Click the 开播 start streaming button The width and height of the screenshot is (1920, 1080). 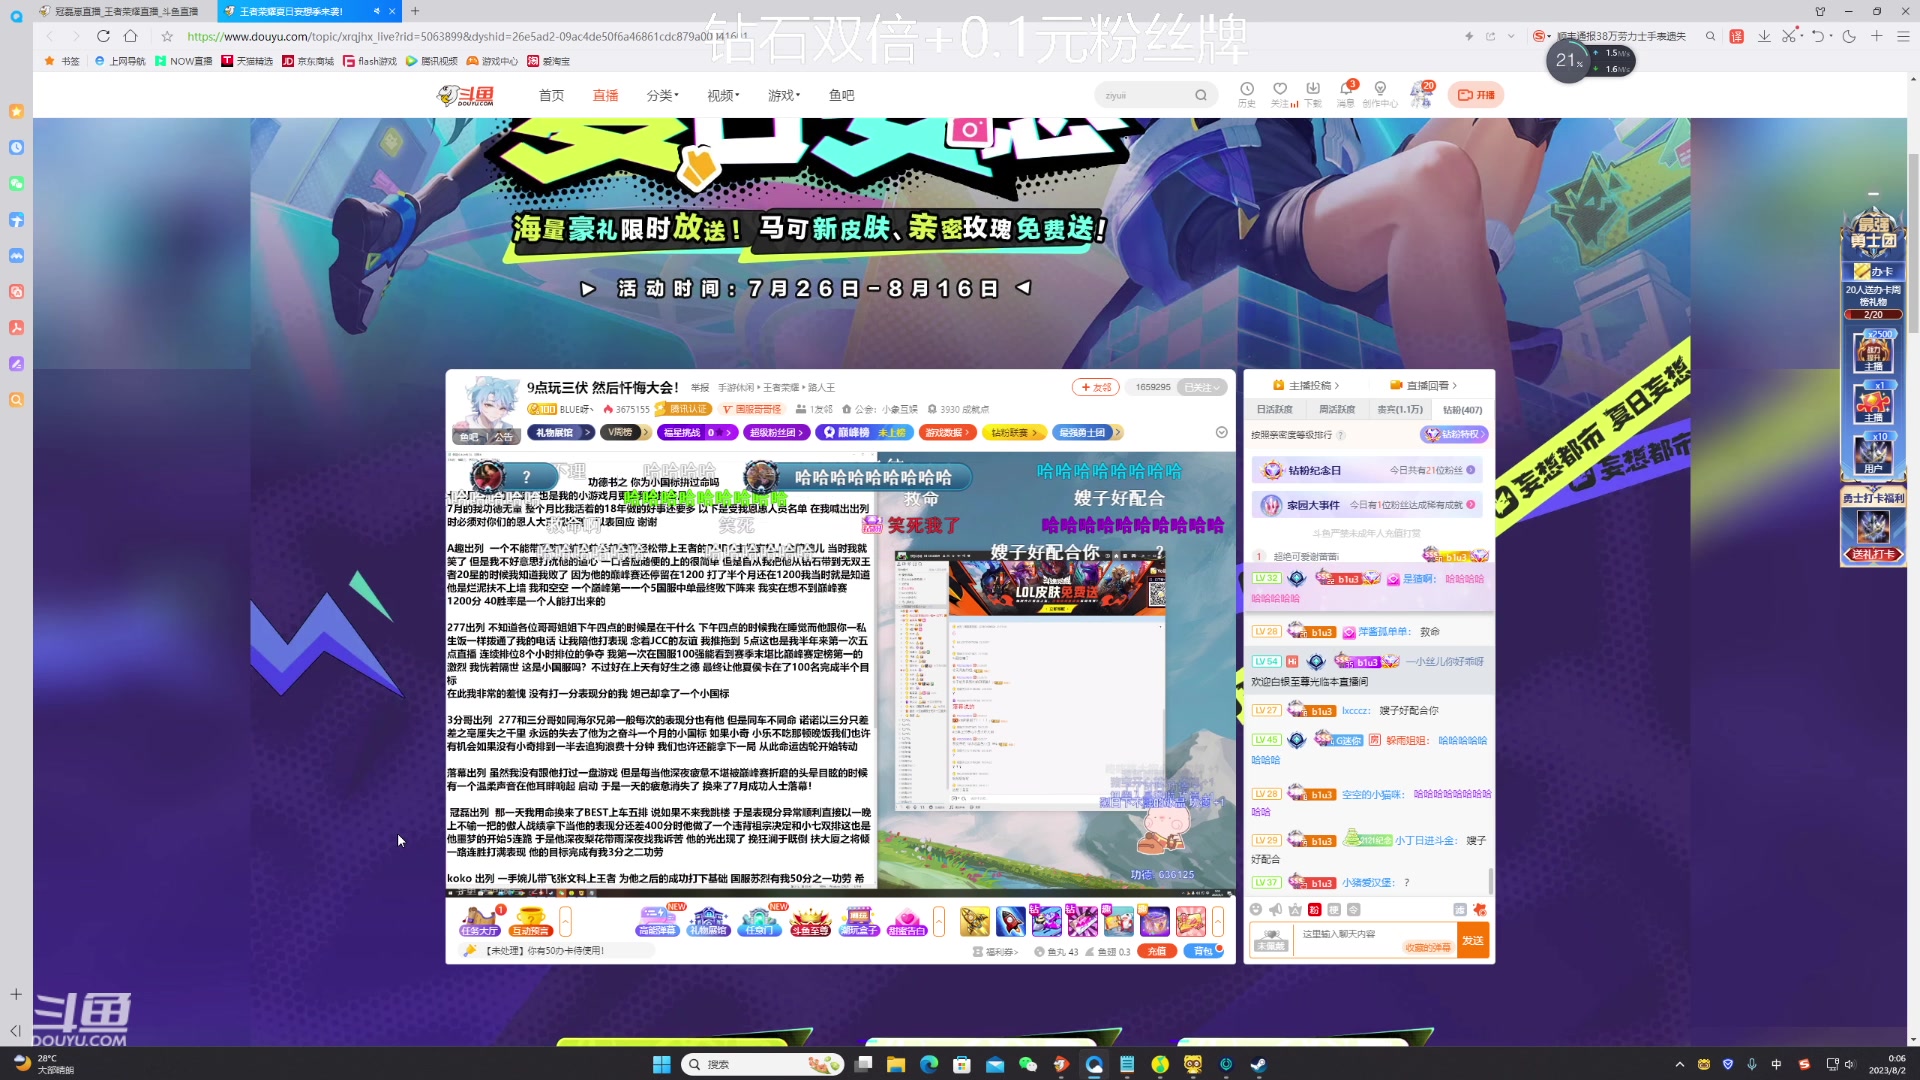coord(1476,95)
